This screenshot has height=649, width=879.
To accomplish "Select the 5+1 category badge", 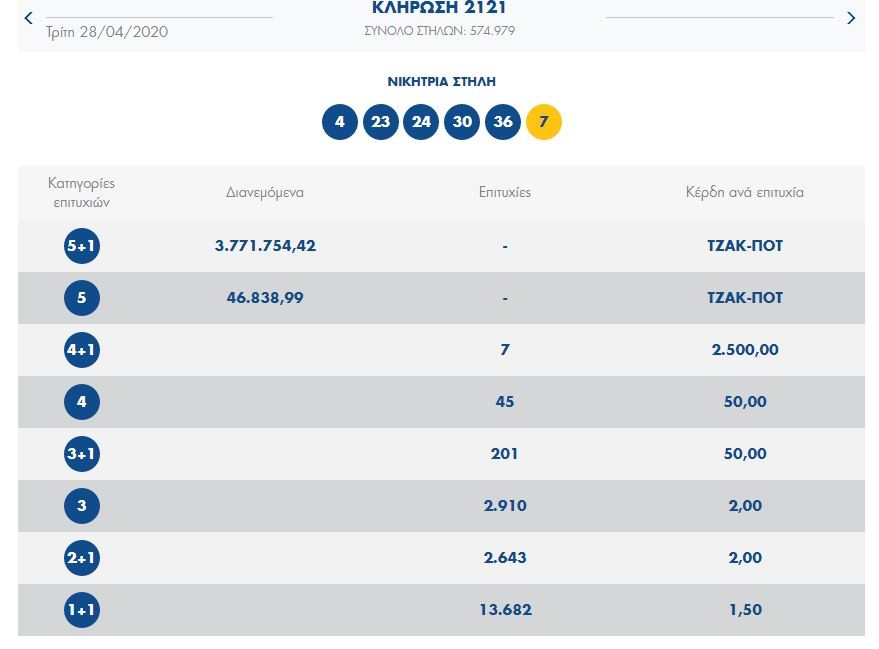I will click(x=82, y=246).
